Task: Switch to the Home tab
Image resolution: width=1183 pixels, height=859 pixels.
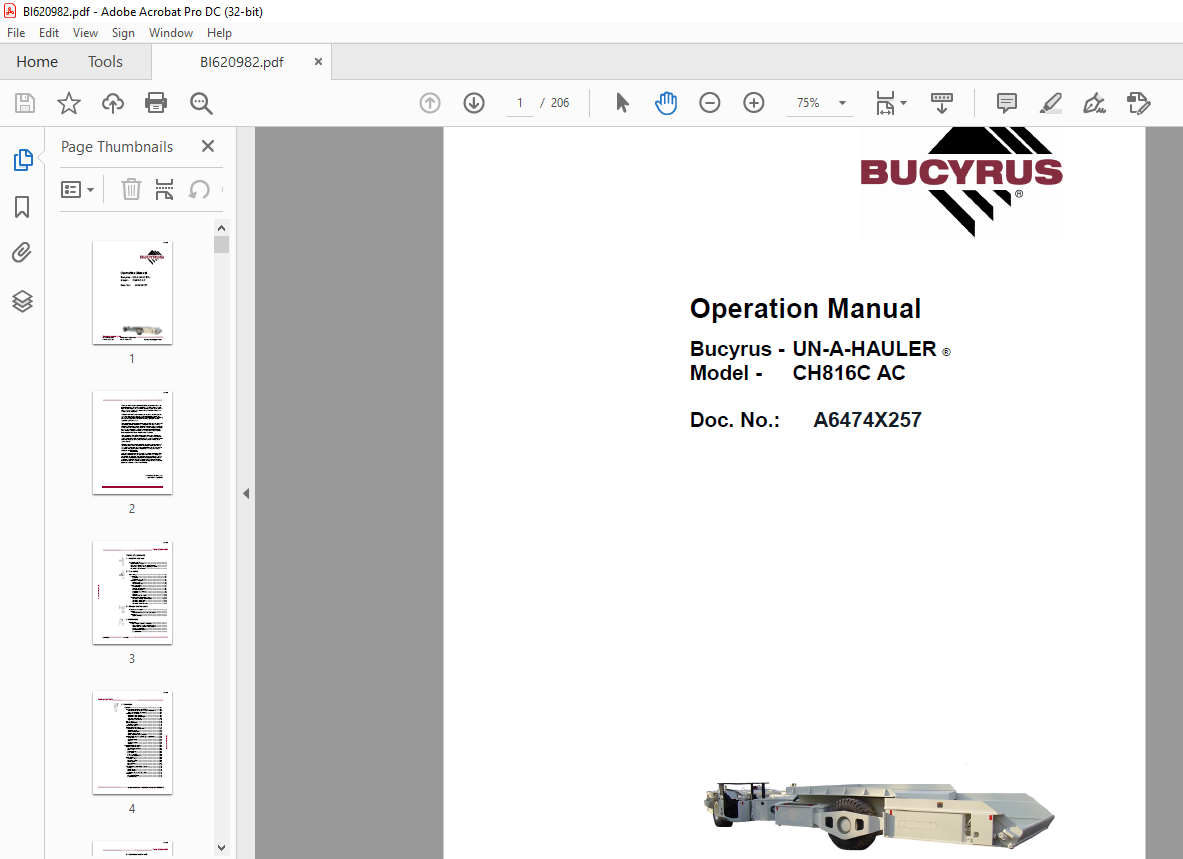Action: (x=37, y=62)
